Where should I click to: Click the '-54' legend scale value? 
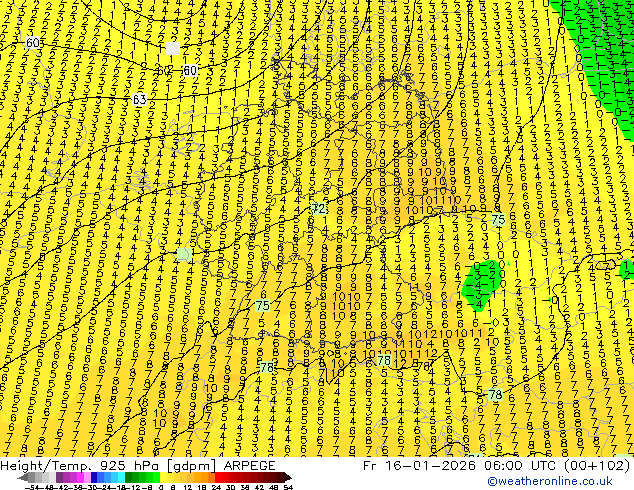[x=32, y=488]
